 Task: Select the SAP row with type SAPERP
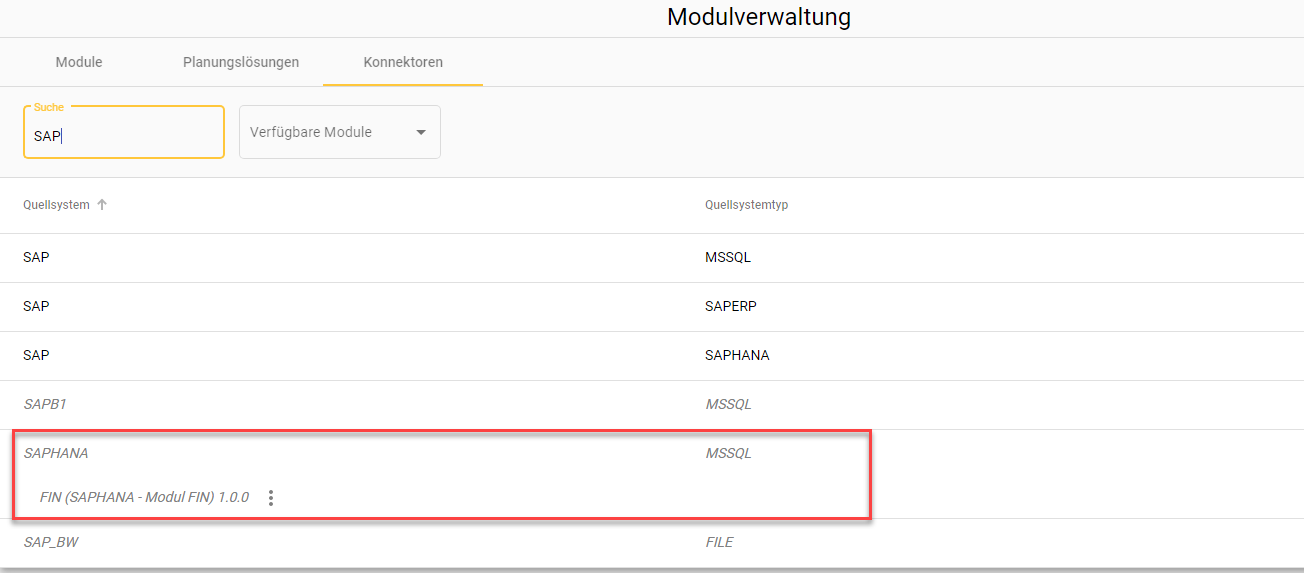(x=36, y=306)
